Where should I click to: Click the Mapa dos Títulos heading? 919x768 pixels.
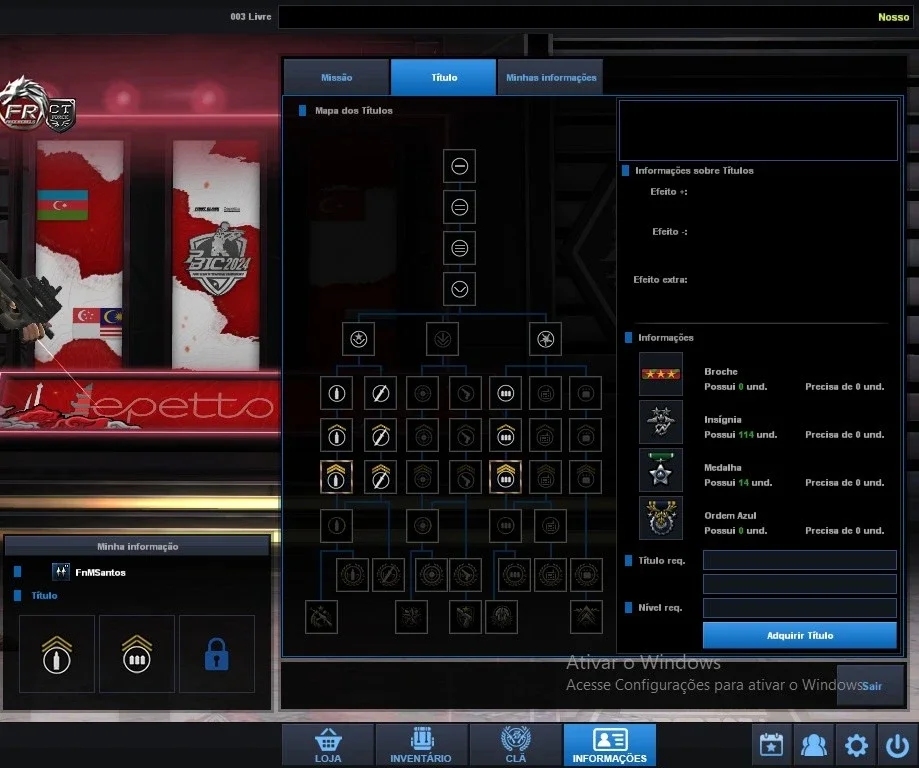point(353,110)
